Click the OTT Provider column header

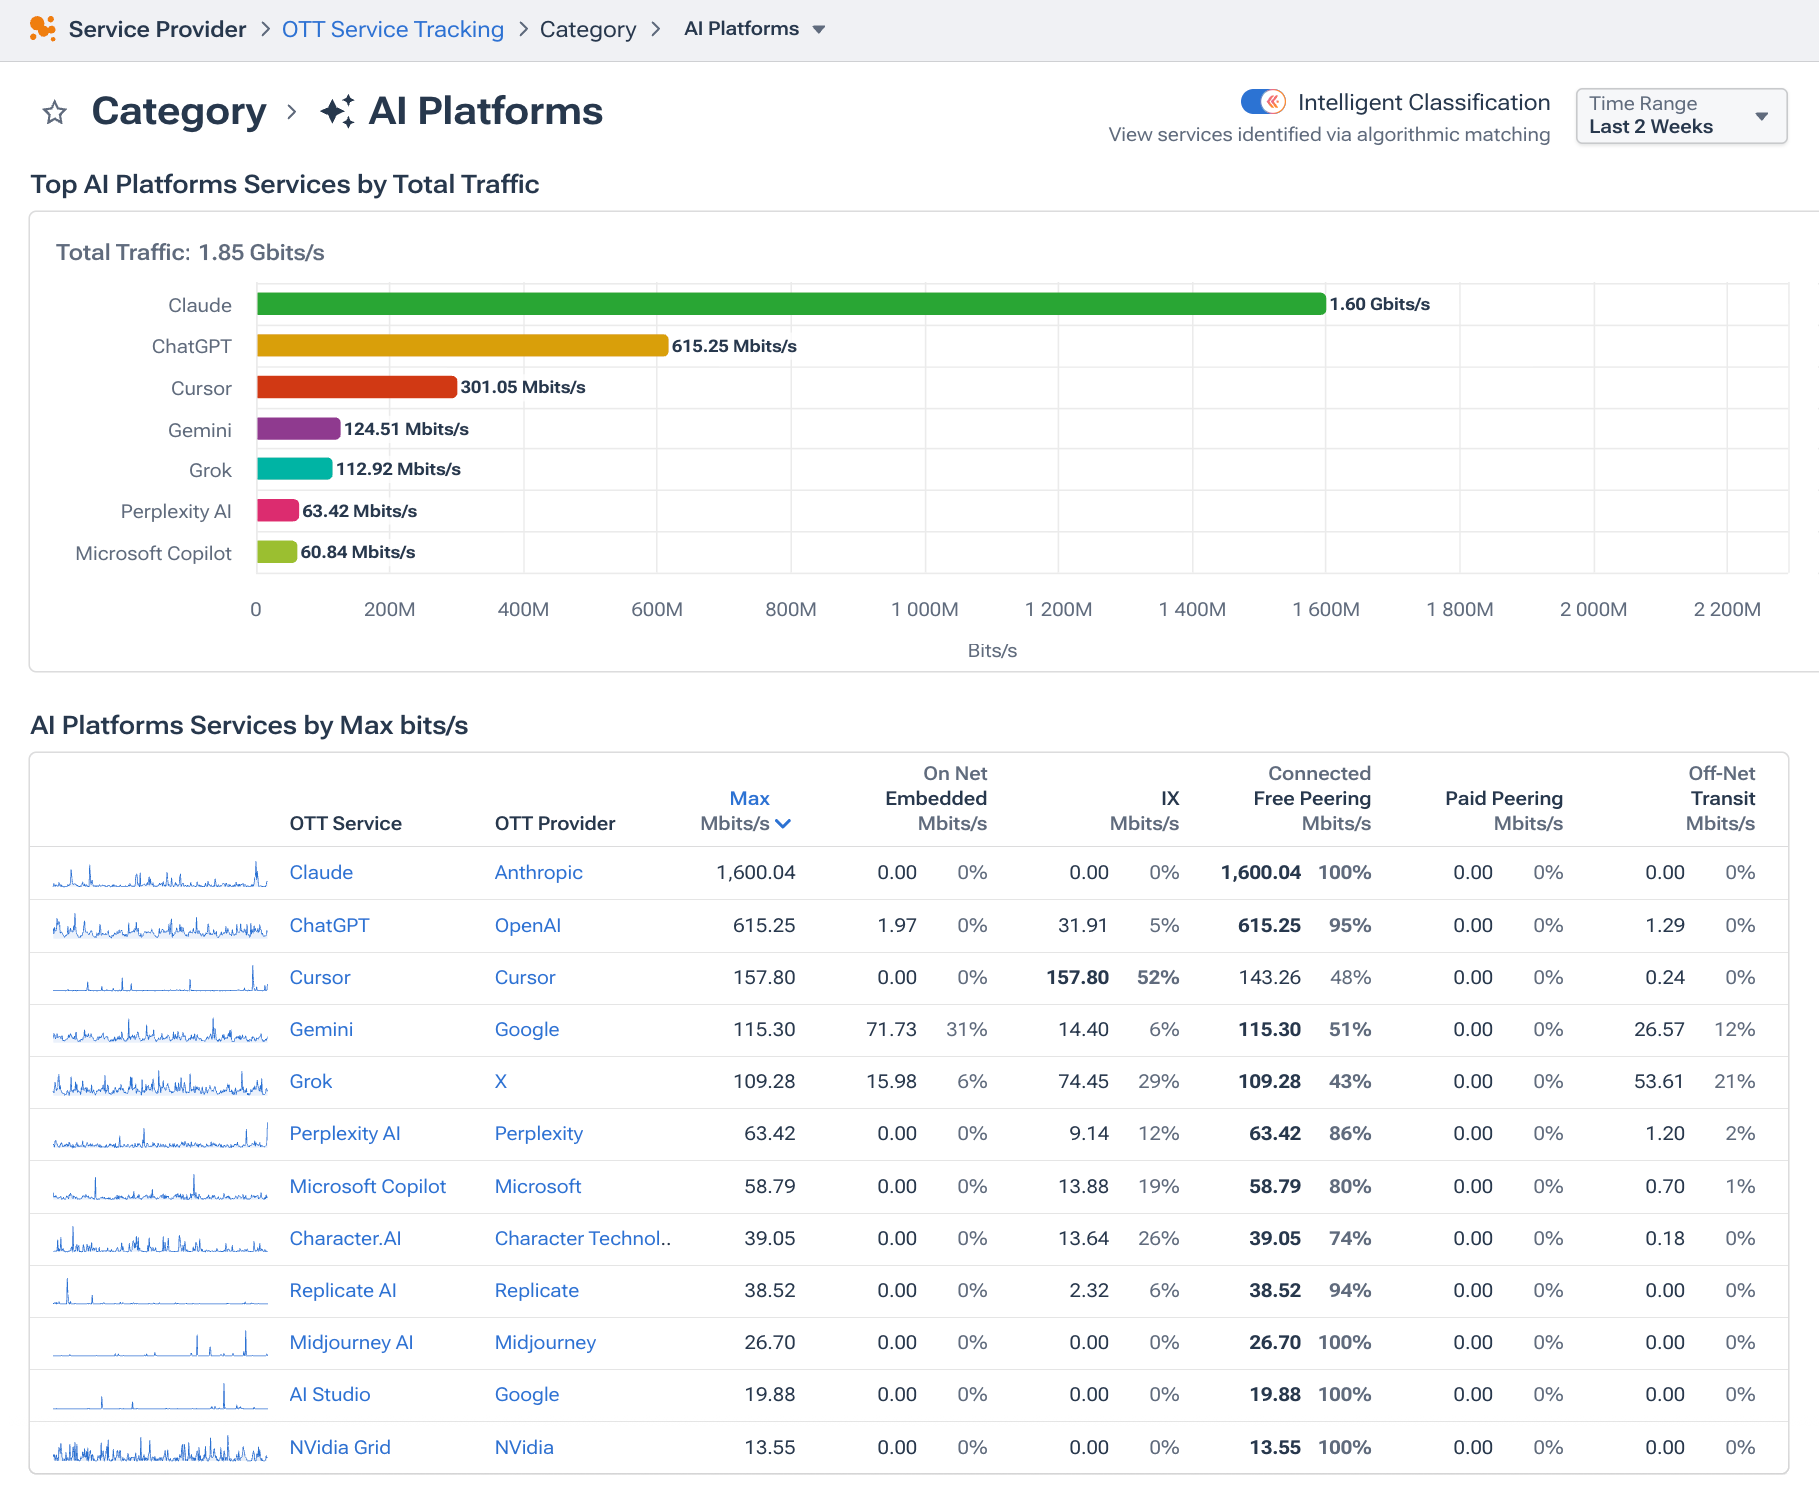pyautogui.click(x=555, y=823)
